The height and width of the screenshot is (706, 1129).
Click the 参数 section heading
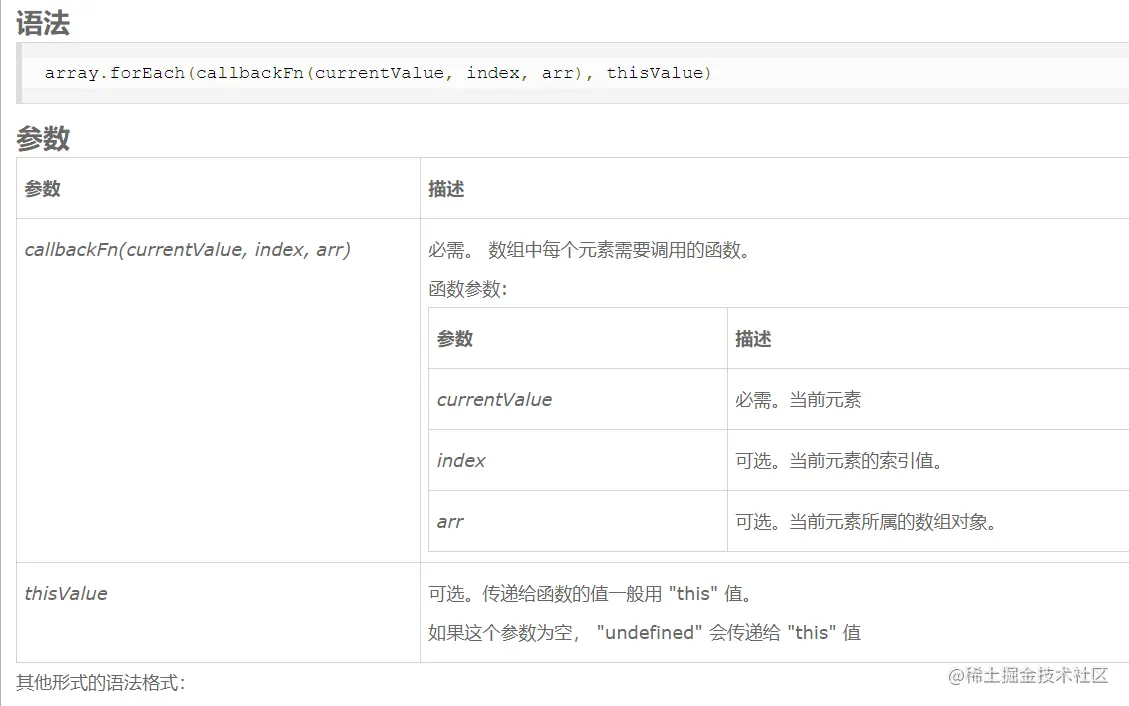tap(42, 138)
